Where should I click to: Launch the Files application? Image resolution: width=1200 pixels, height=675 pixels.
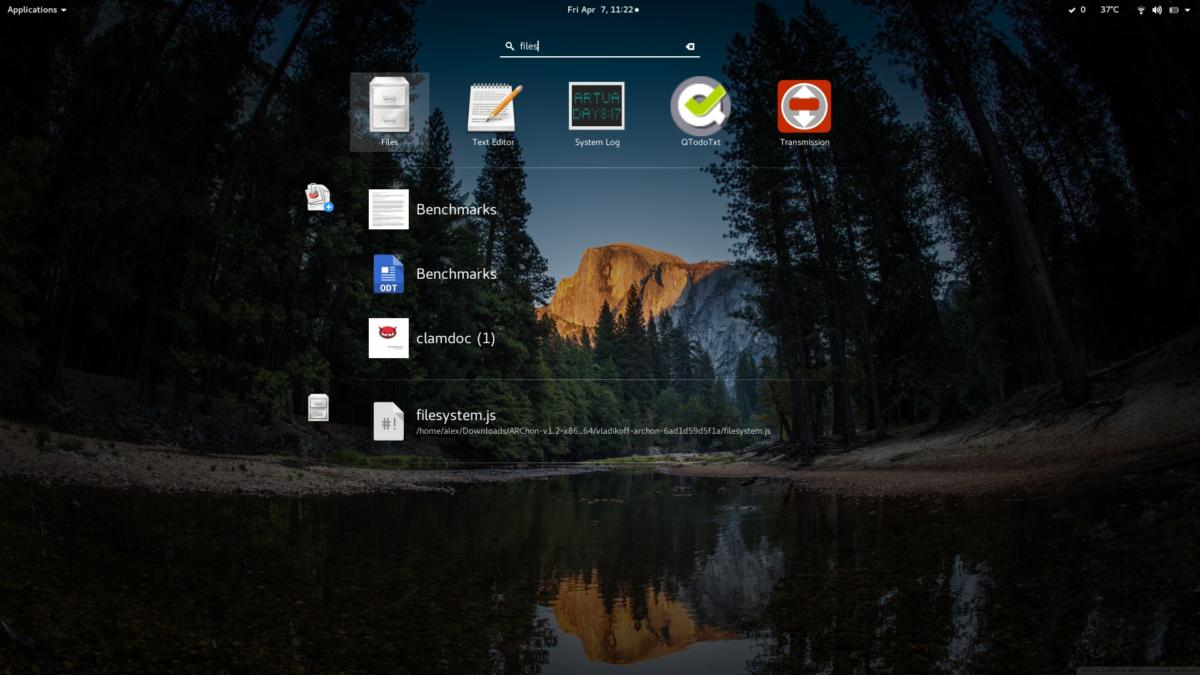point(389,112)
